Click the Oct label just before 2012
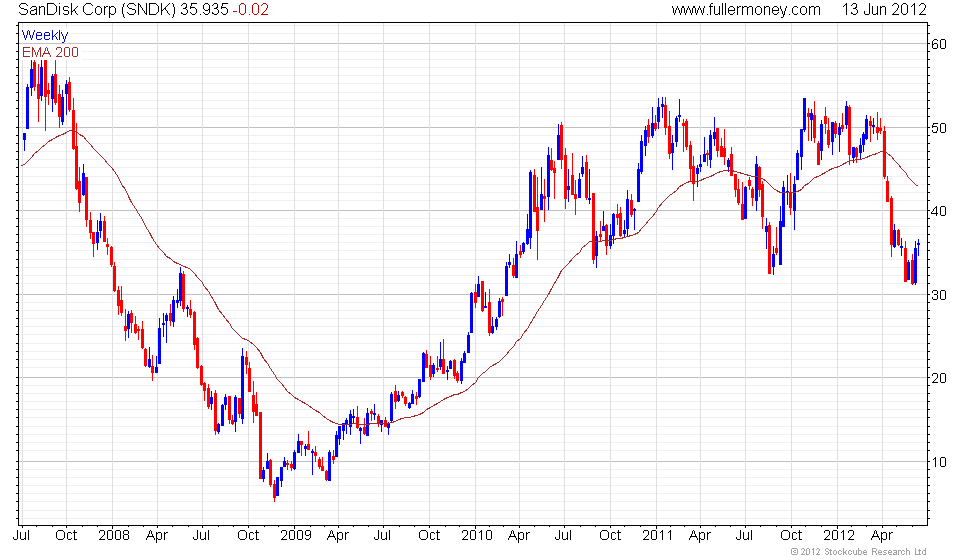Screen dimensions: 980x560 (791, 535)
